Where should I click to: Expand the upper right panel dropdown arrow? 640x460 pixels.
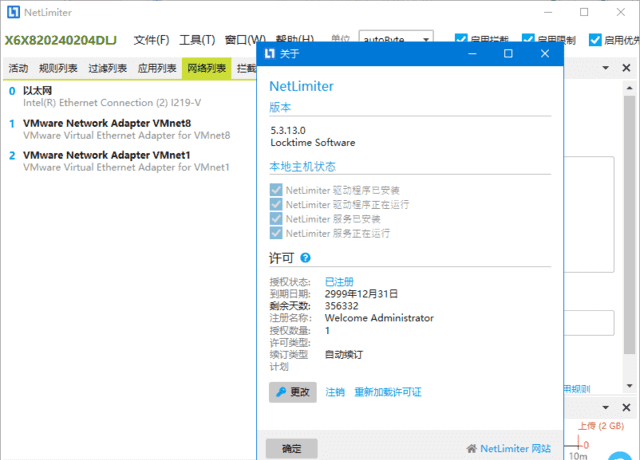pos(606,68)
